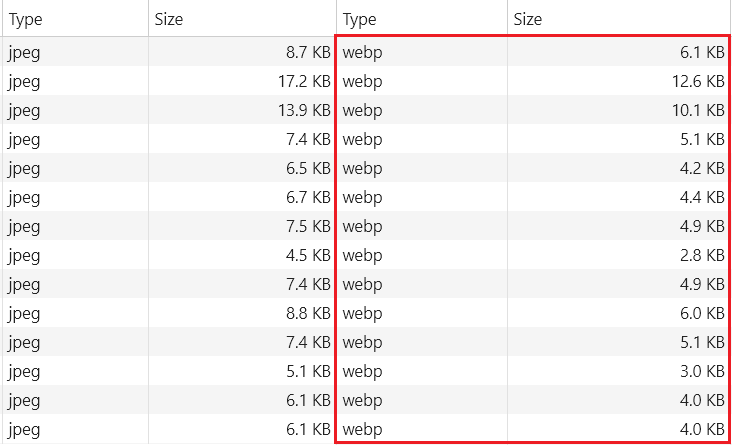
Task: Click the 8.8 KB jpeg size cell
Action: click(242, 313)
